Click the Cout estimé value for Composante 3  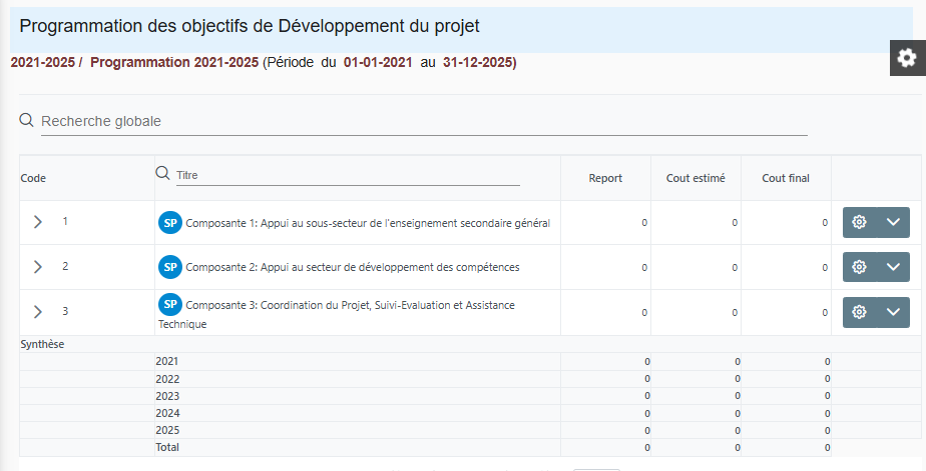click(x=735, y=313)
